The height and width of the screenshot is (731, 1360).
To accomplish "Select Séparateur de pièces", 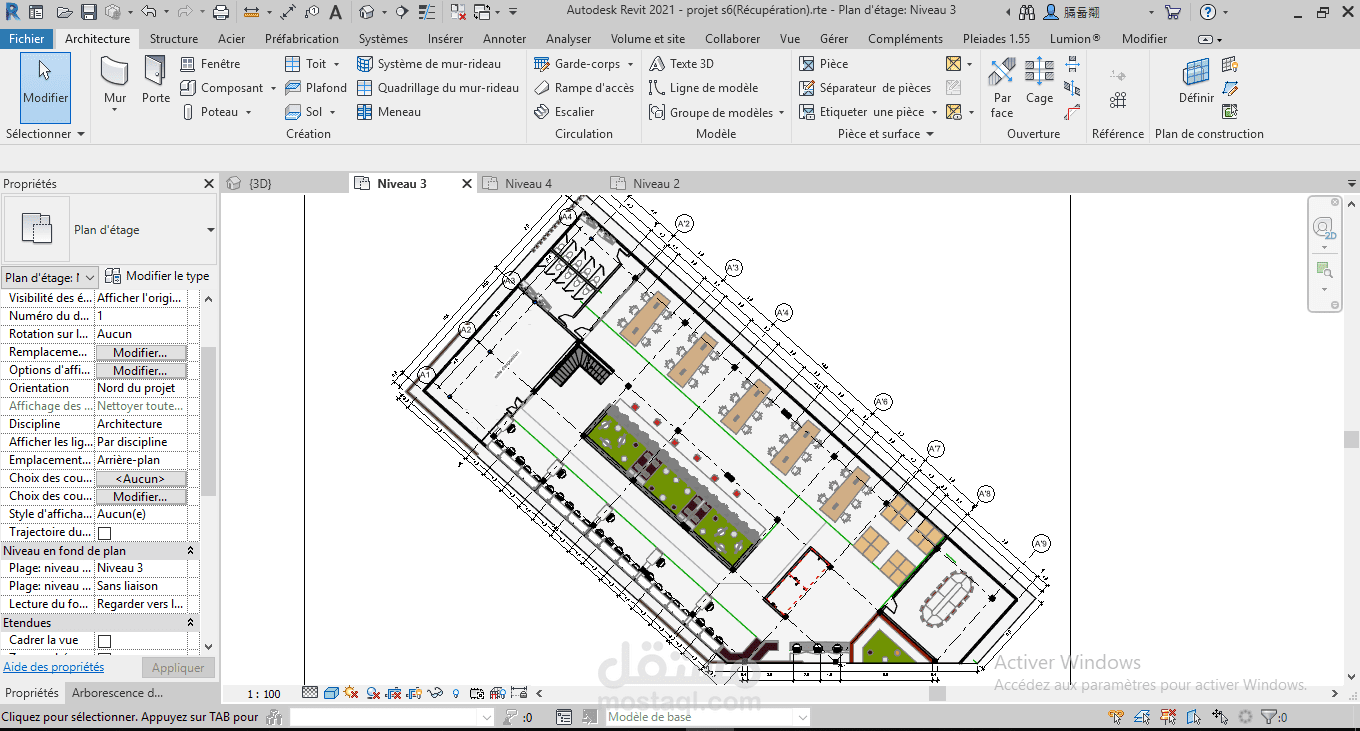I will coord(865,88).
